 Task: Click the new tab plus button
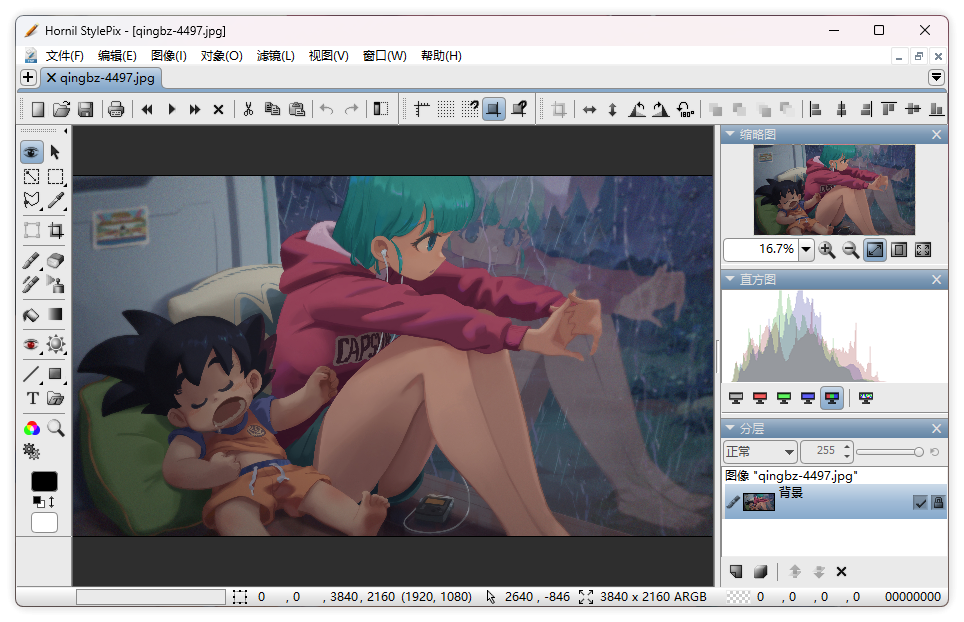(28, 77)
